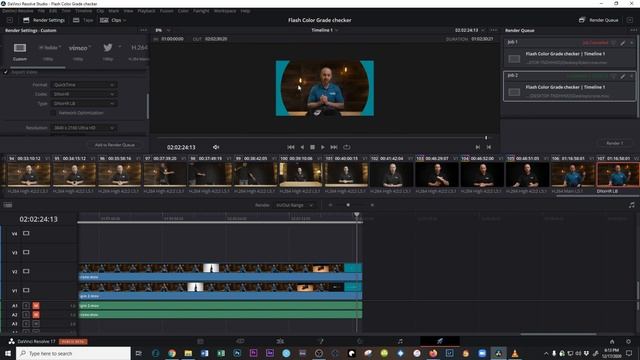Toggle loop playback button
This screenshot has height=360, width=640.
click(347, 147)
